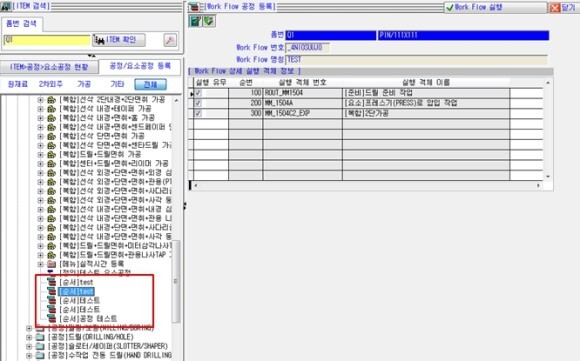Image resolution: width=580 pixels, height=361 pixels.
Task: Click icon of 선삭 단면+면취 가공 row
Action: [x=52, y=136]
